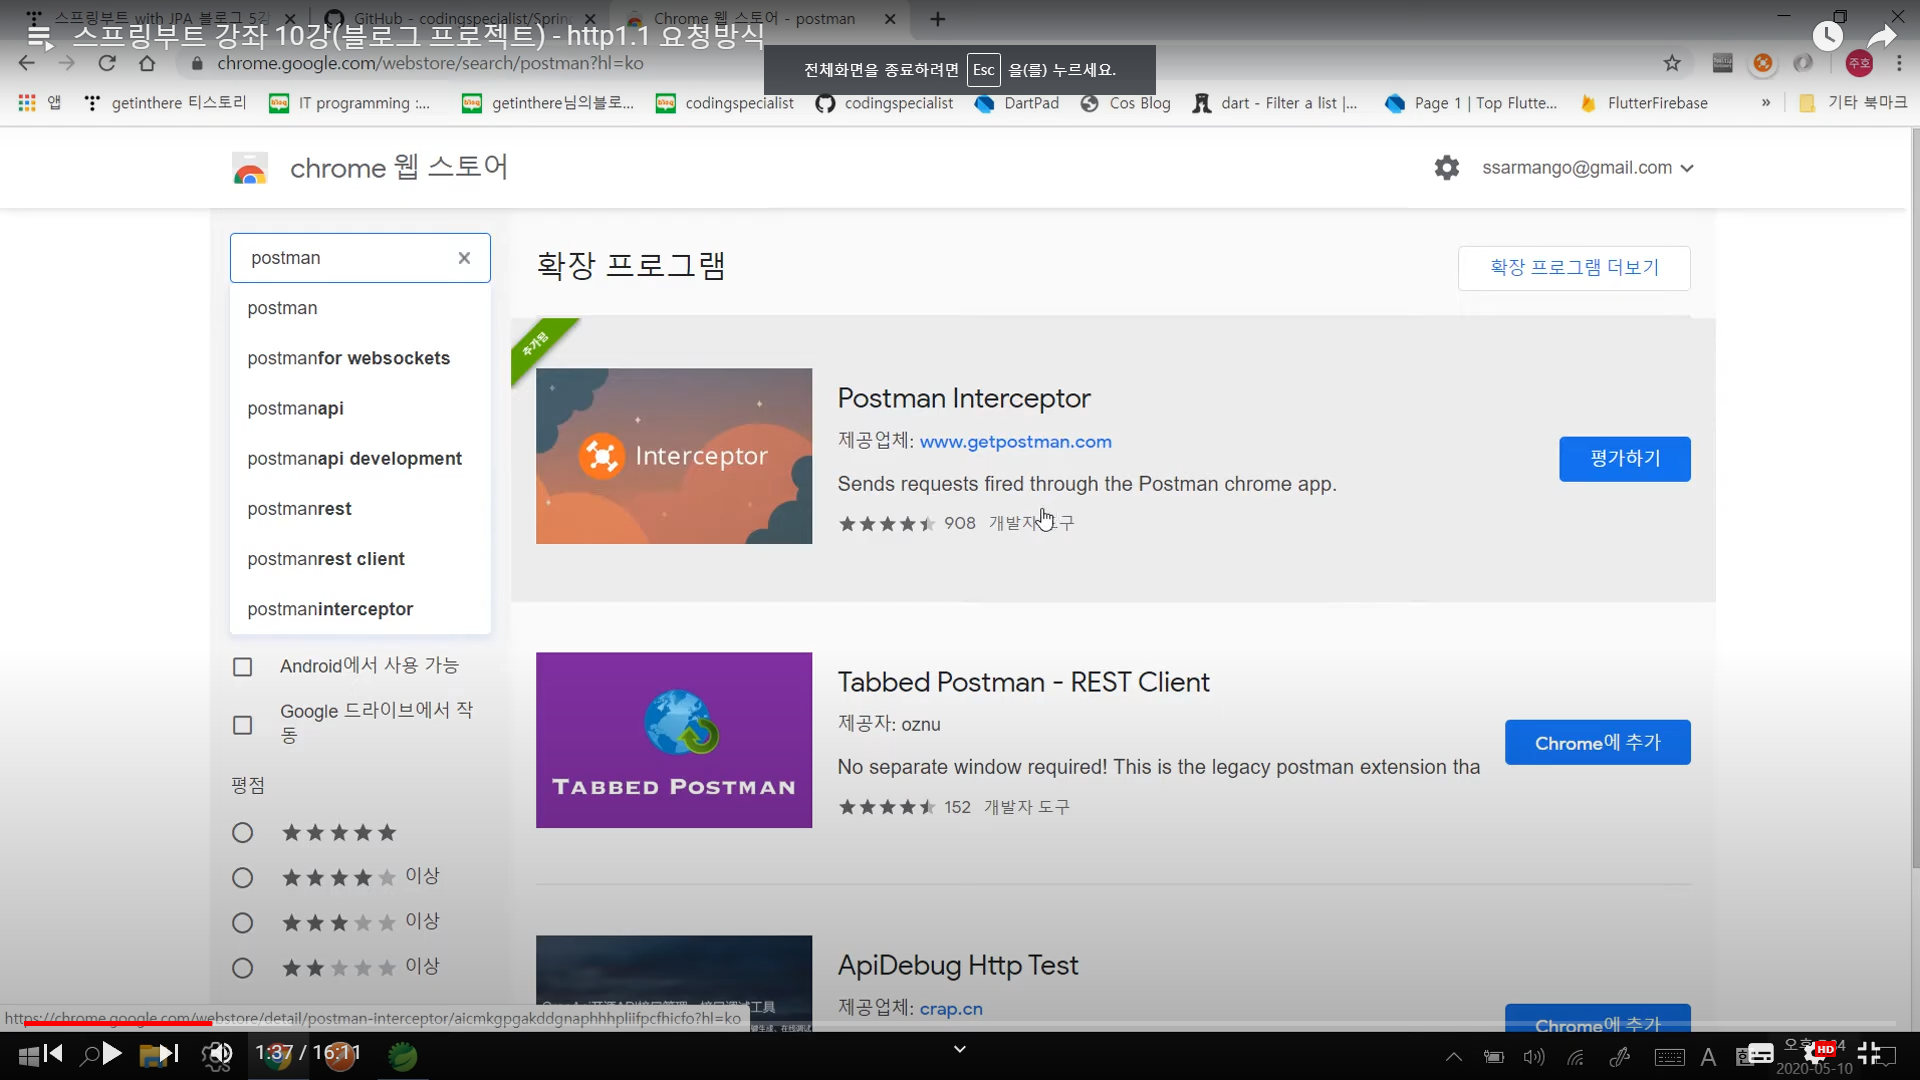Select the five-star rating filter
Screen dimensions: 1920x1080
coord(242,833)
